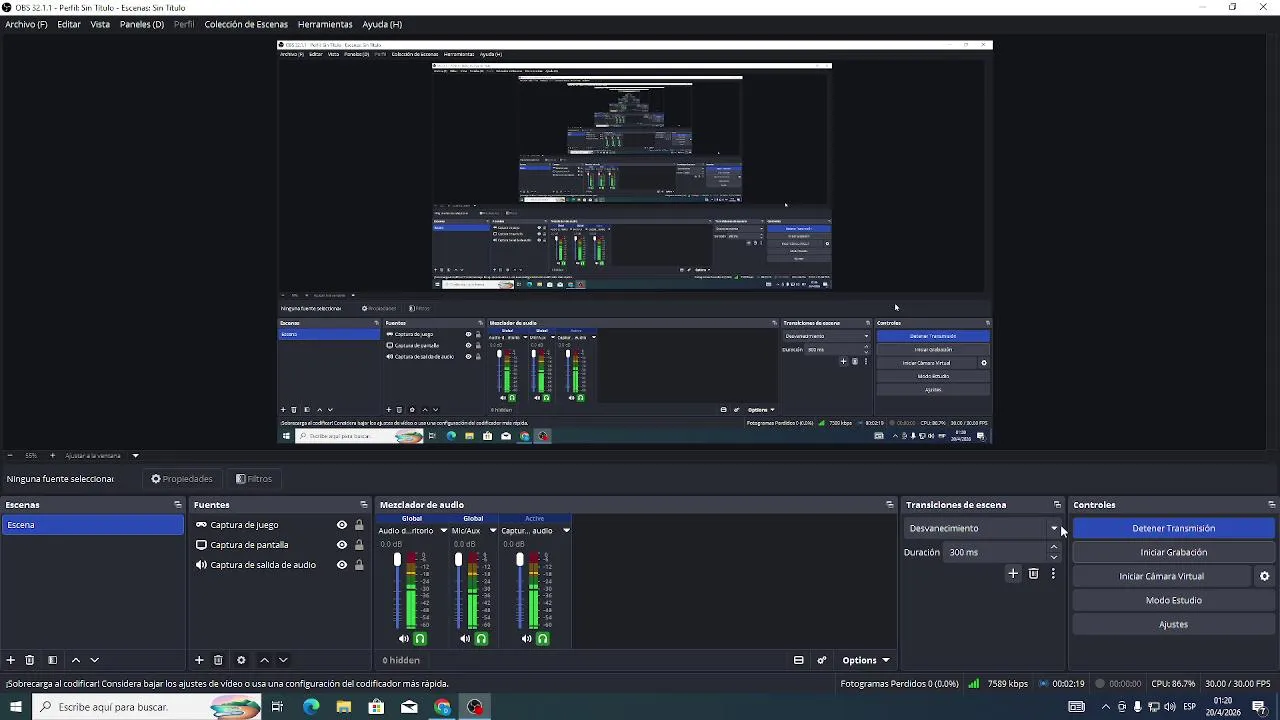Open transition properties three-dot menu
Screen dimensions: 1280x720
1053,574
